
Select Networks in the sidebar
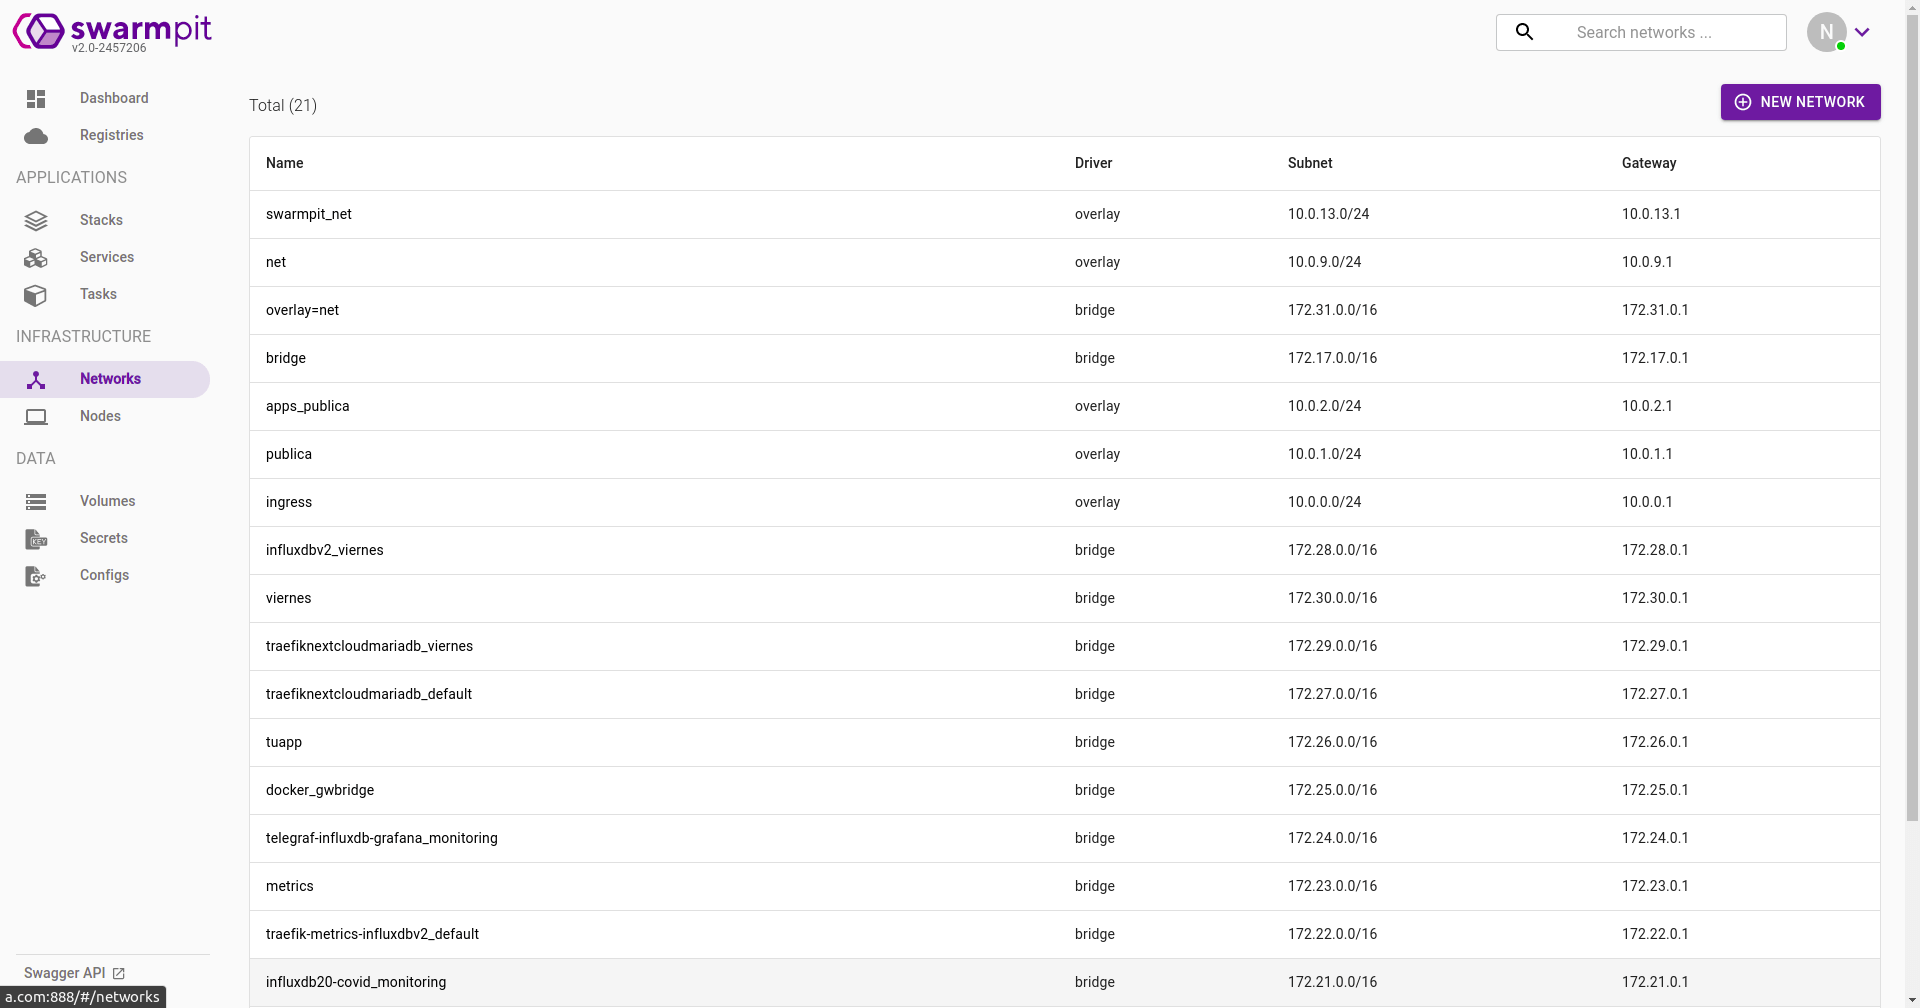coord(105,379)
